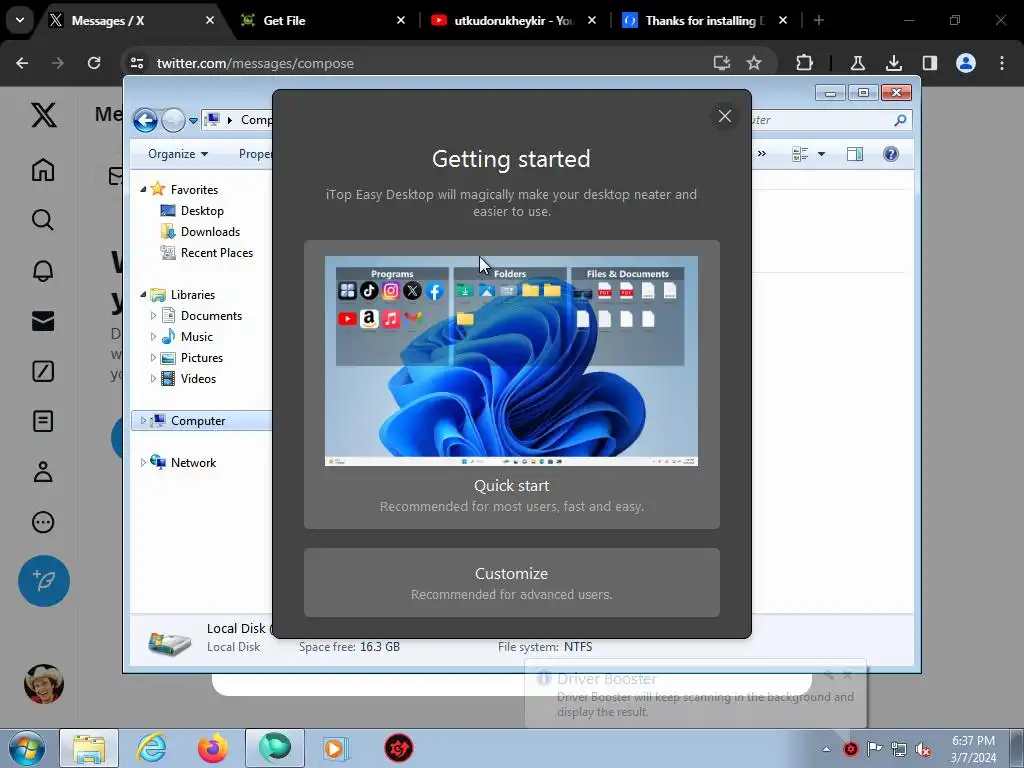1024x768 pixels.
Task: Go back in Explorer window
Action: (145, 120)
